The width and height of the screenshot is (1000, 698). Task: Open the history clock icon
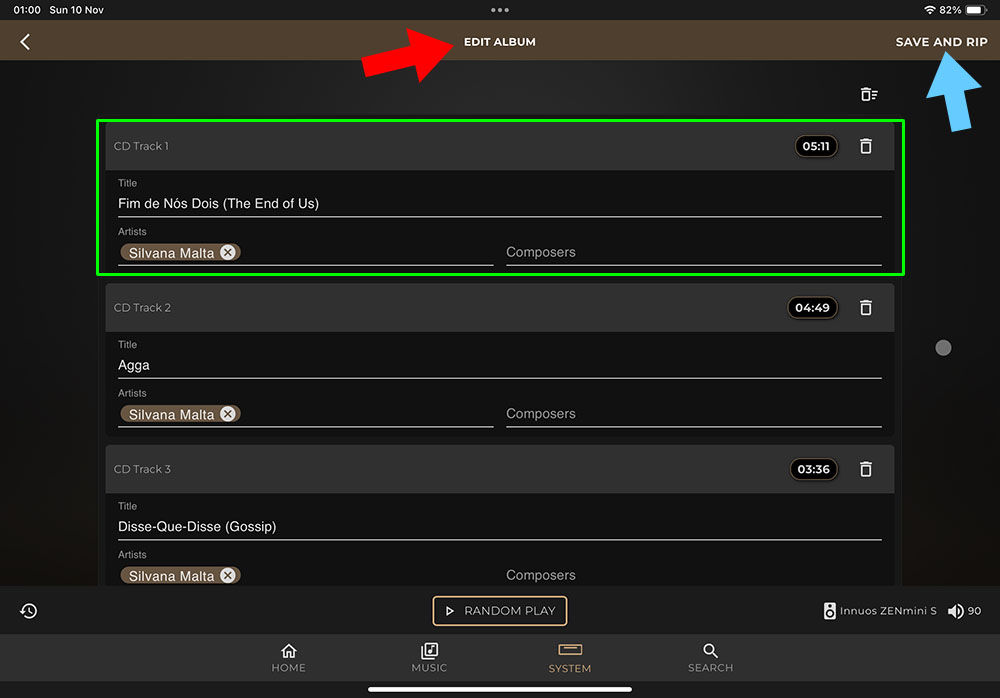tap(29, 611)
